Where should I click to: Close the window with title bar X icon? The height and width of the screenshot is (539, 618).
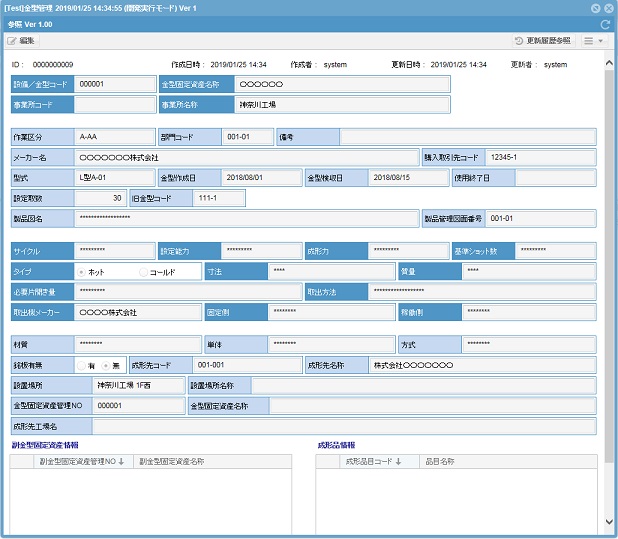point(609,7)
